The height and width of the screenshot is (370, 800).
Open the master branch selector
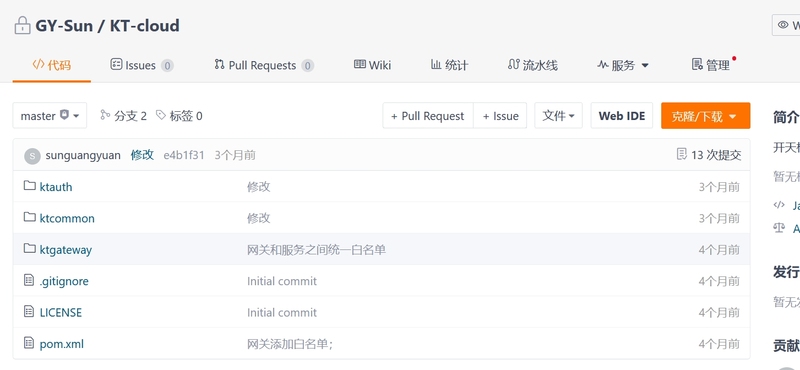(49, 116)
